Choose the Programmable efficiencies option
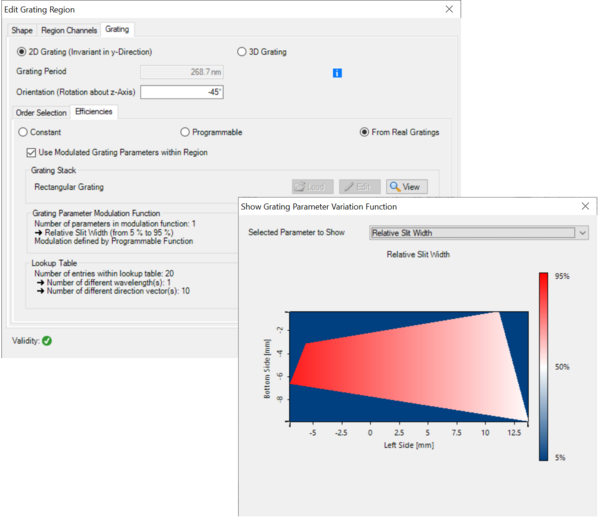This screenshot has height=521, width=600. (185, 132)
